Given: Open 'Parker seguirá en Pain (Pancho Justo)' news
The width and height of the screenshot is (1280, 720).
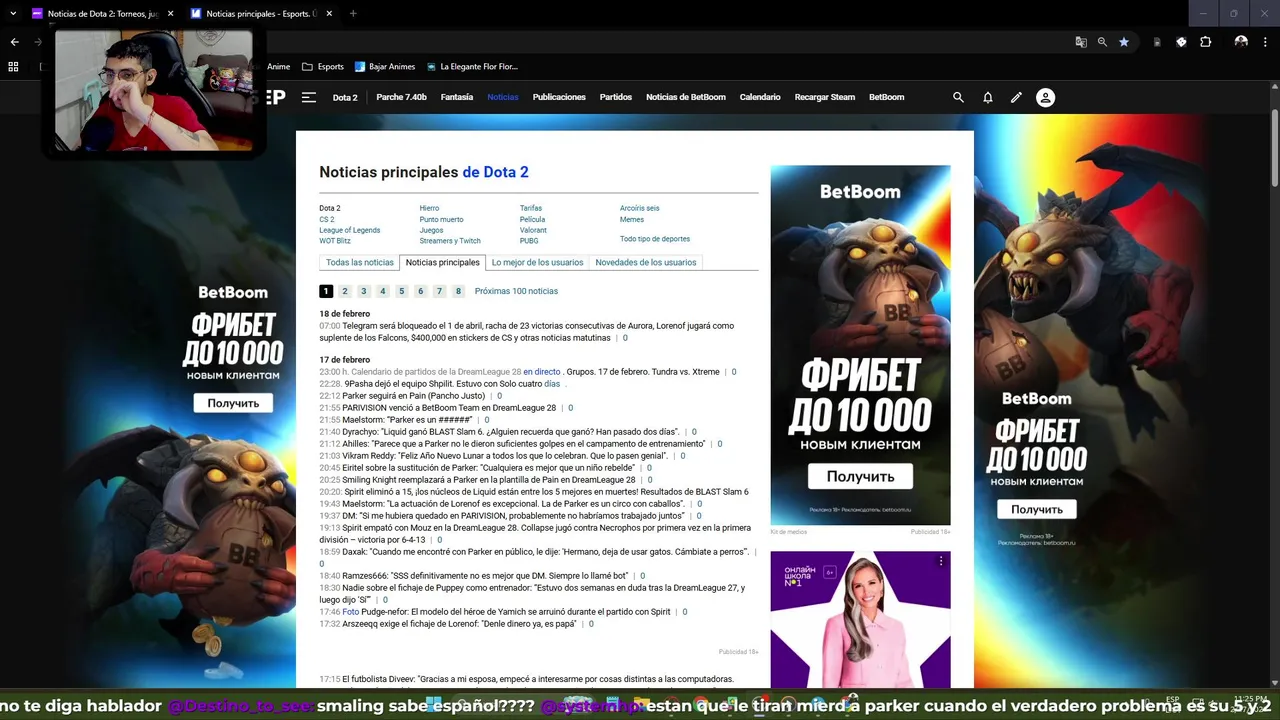Looking at the screenshot, I should (413, 396).
